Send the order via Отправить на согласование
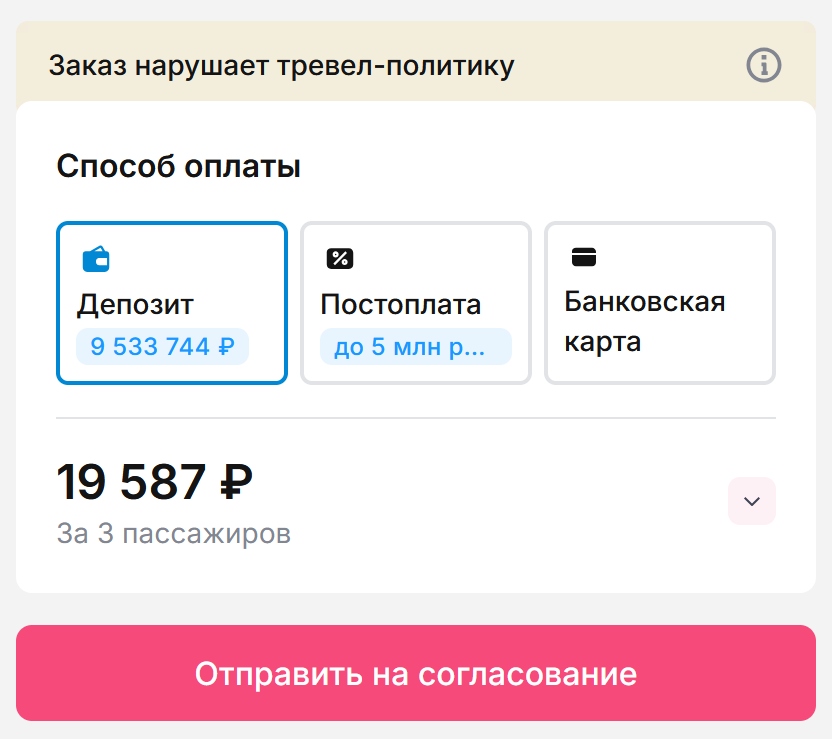Screen dimensions: 832x739 [416, 673]
